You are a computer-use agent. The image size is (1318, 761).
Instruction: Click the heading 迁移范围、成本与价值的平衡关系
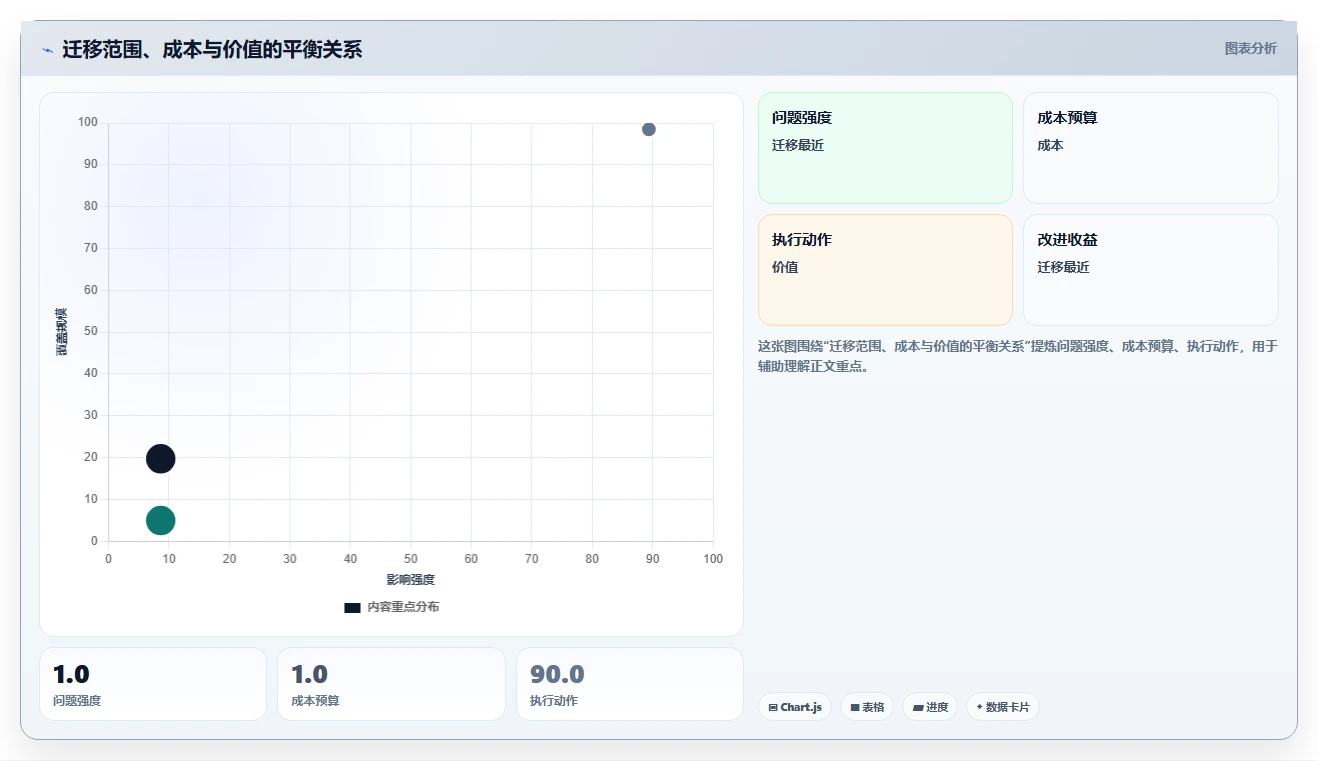212,49
